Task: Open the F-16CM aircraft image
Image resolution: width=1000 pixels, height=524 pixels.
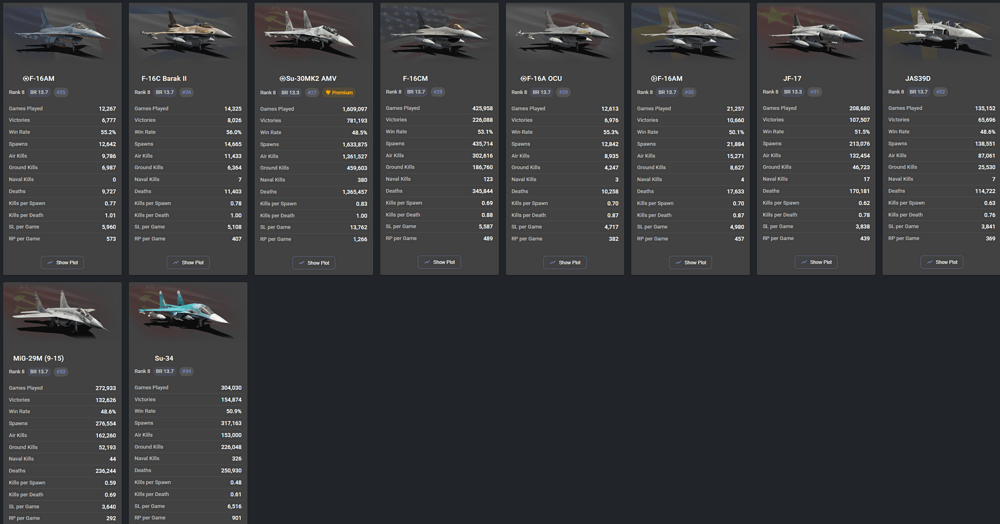Action: pyautogui.click(x=439, y=32)
